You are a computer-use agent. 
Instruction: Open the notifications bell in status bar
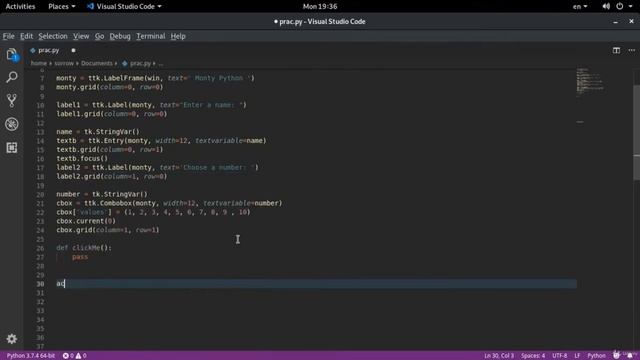click(x=630, y=356)
